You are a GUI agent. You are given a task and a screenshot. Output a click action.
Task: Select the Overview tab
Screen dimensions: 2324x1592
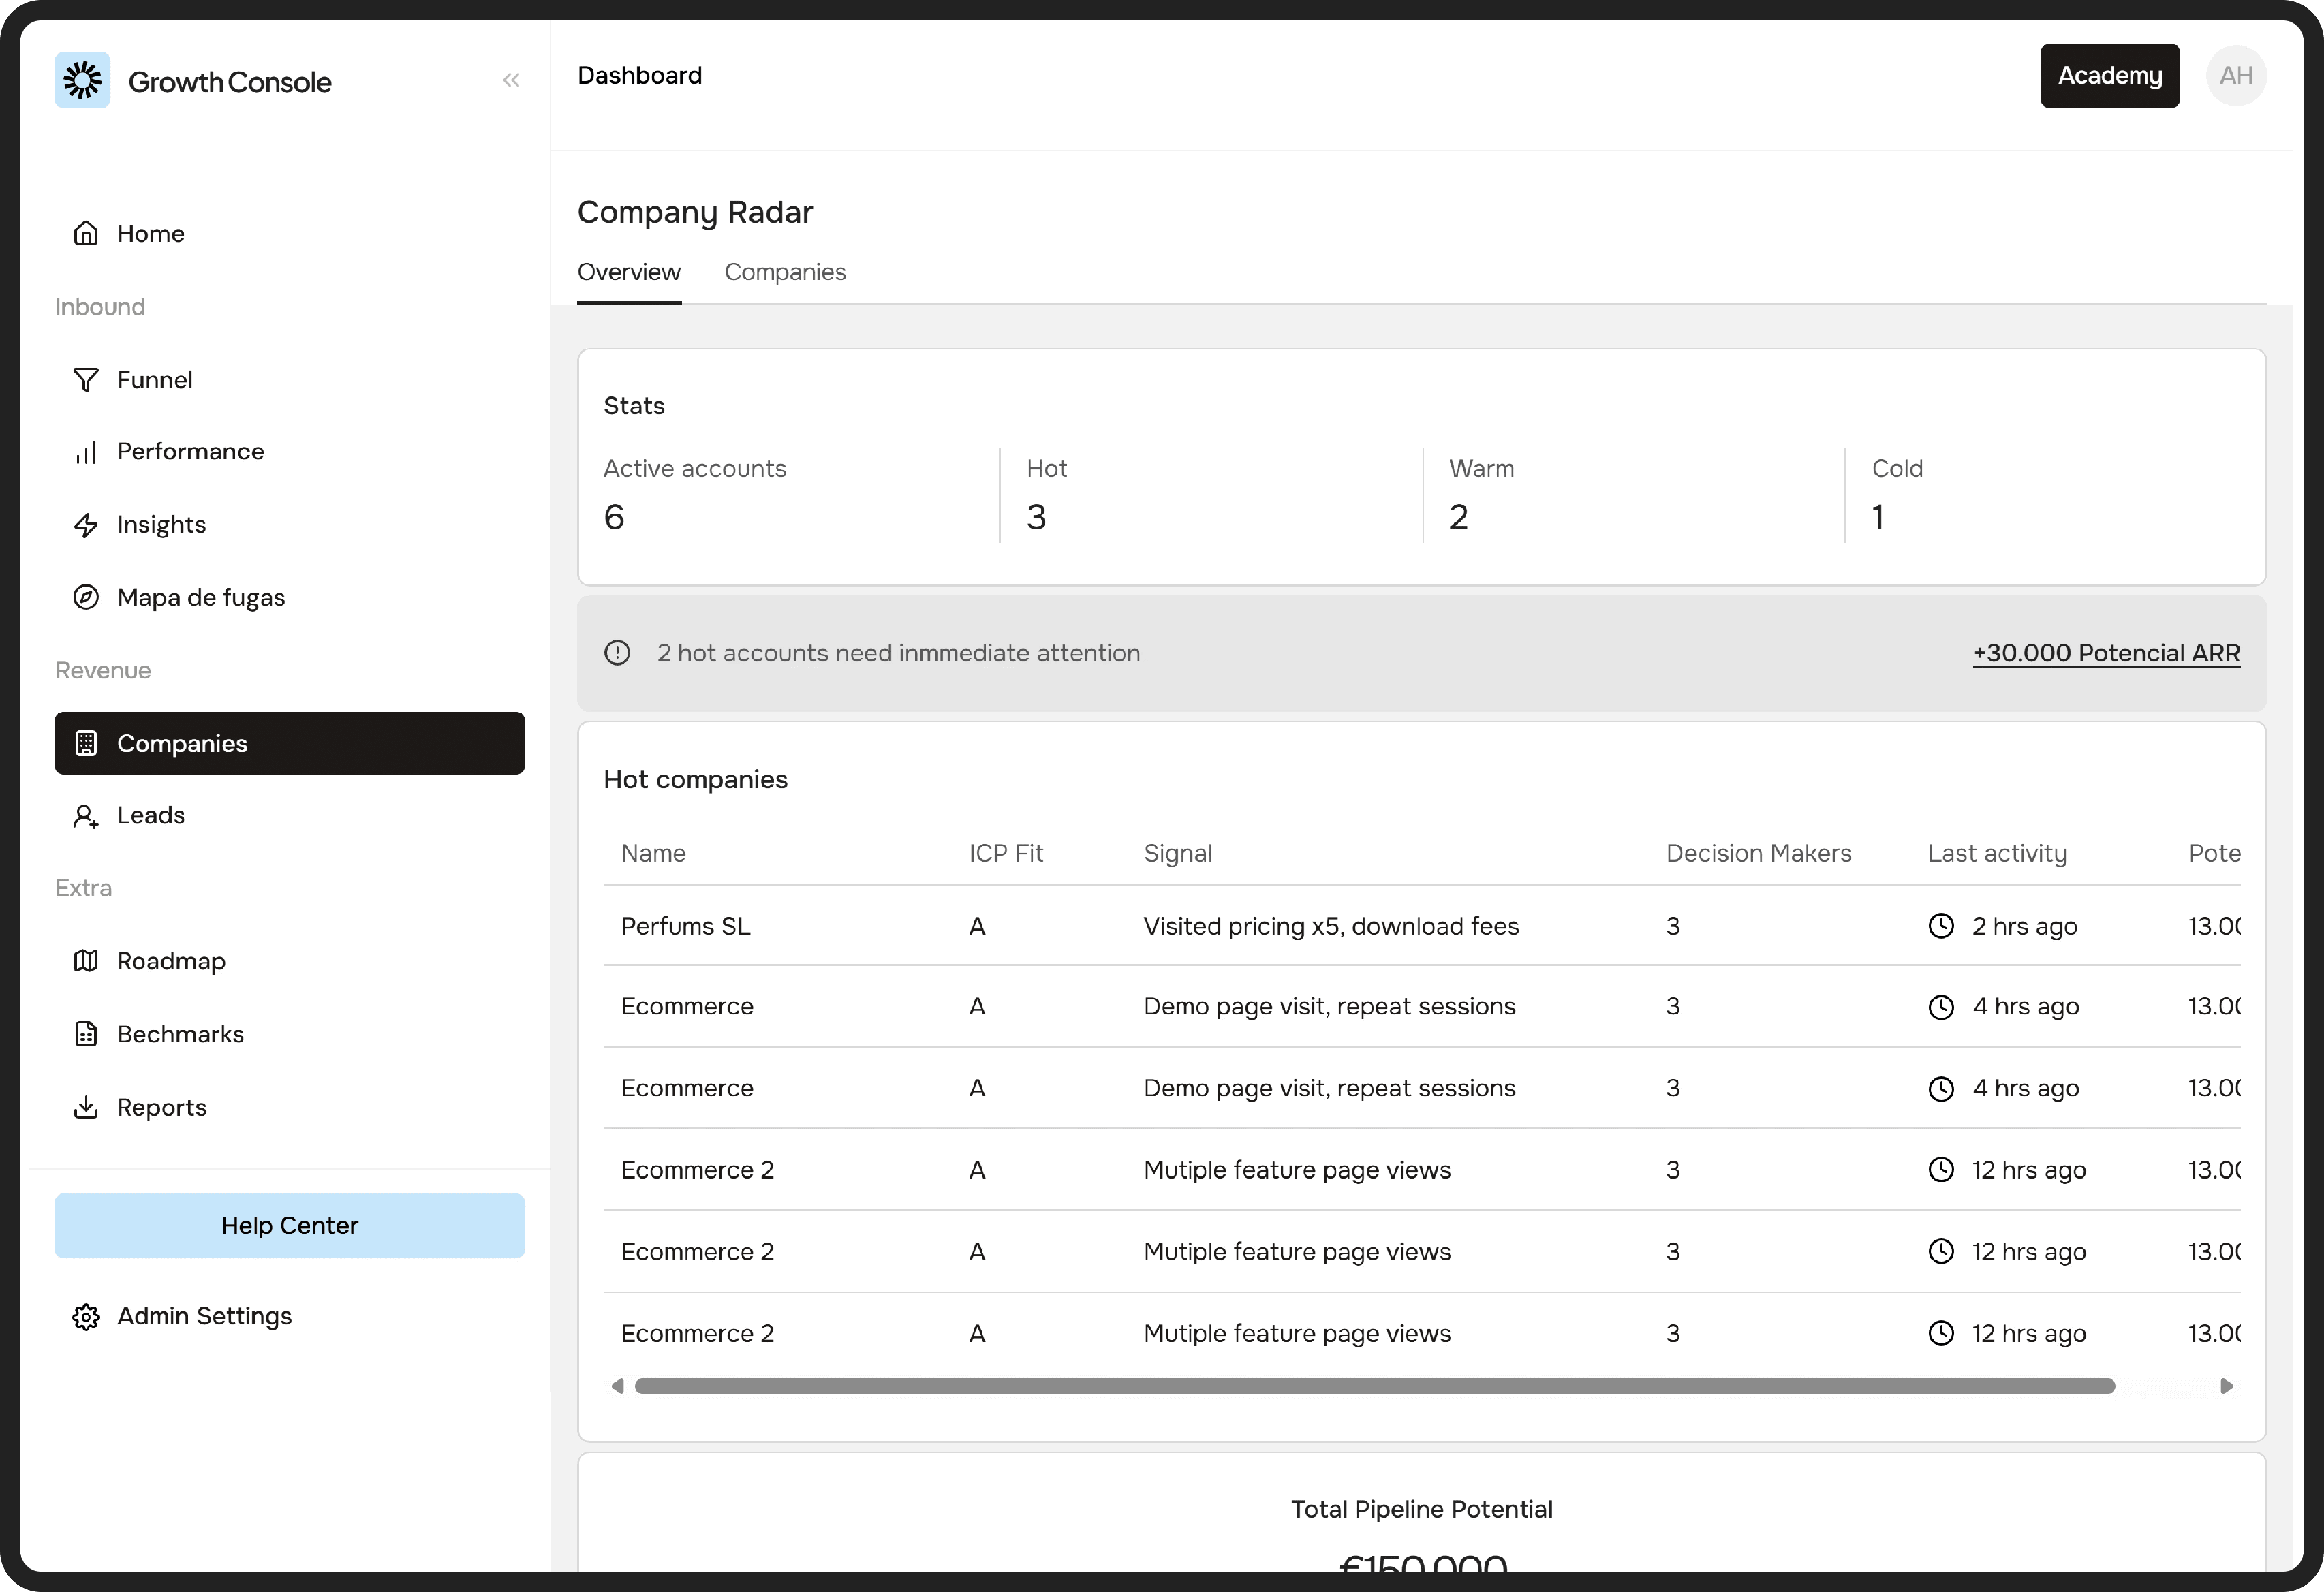click(629, 272)
